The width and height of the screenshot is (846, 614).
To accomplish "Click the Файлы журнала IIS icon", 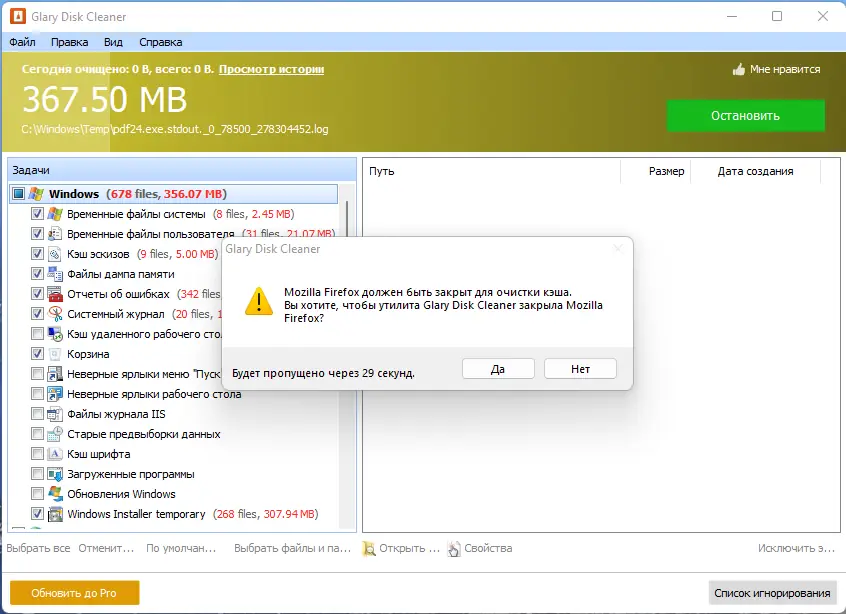I will pos(55,414).
